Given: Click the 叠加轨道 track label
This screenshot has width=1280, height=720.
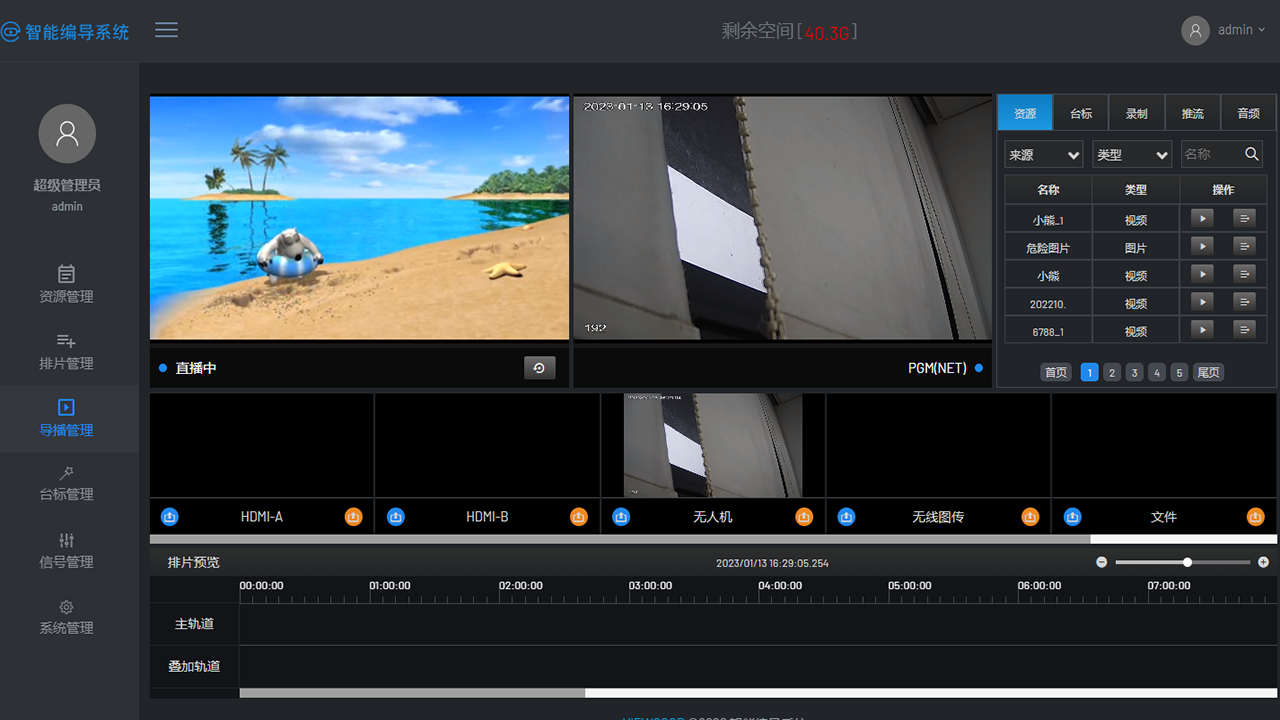Looking at the screenshot, I should click(x=194, y=666).
